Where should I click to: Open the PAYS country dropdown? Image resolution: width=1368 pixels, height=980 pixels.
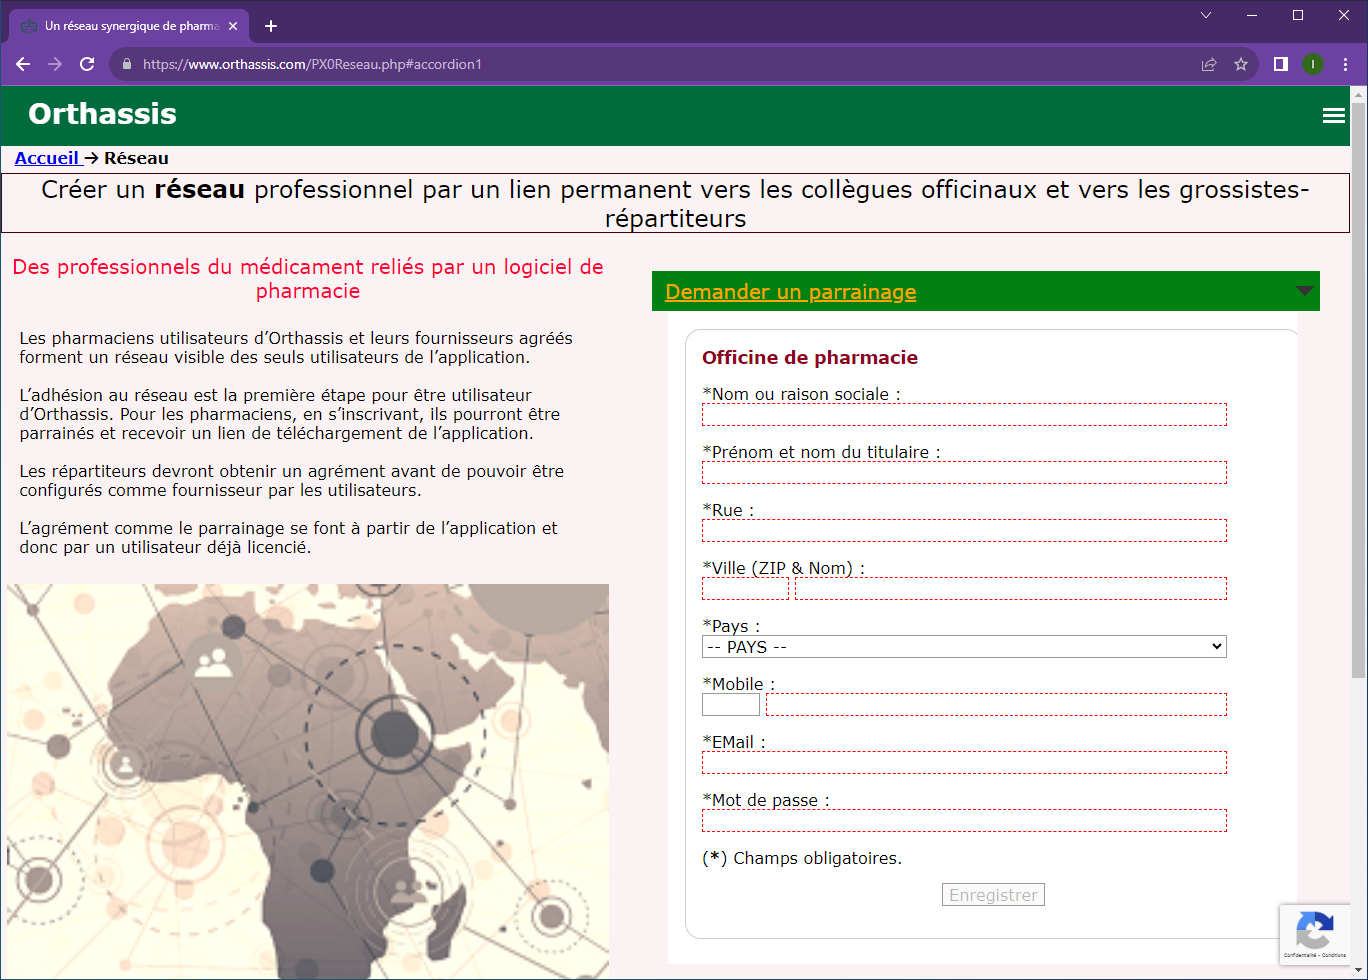964,647
